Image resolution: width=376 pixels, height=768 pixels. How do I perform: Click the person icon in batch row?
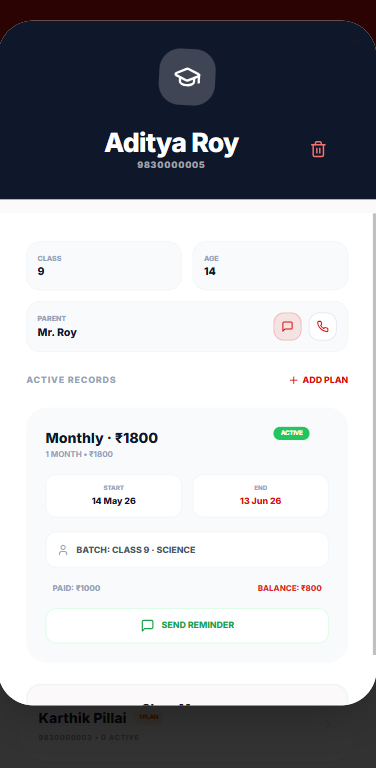(x=63, y=550)
